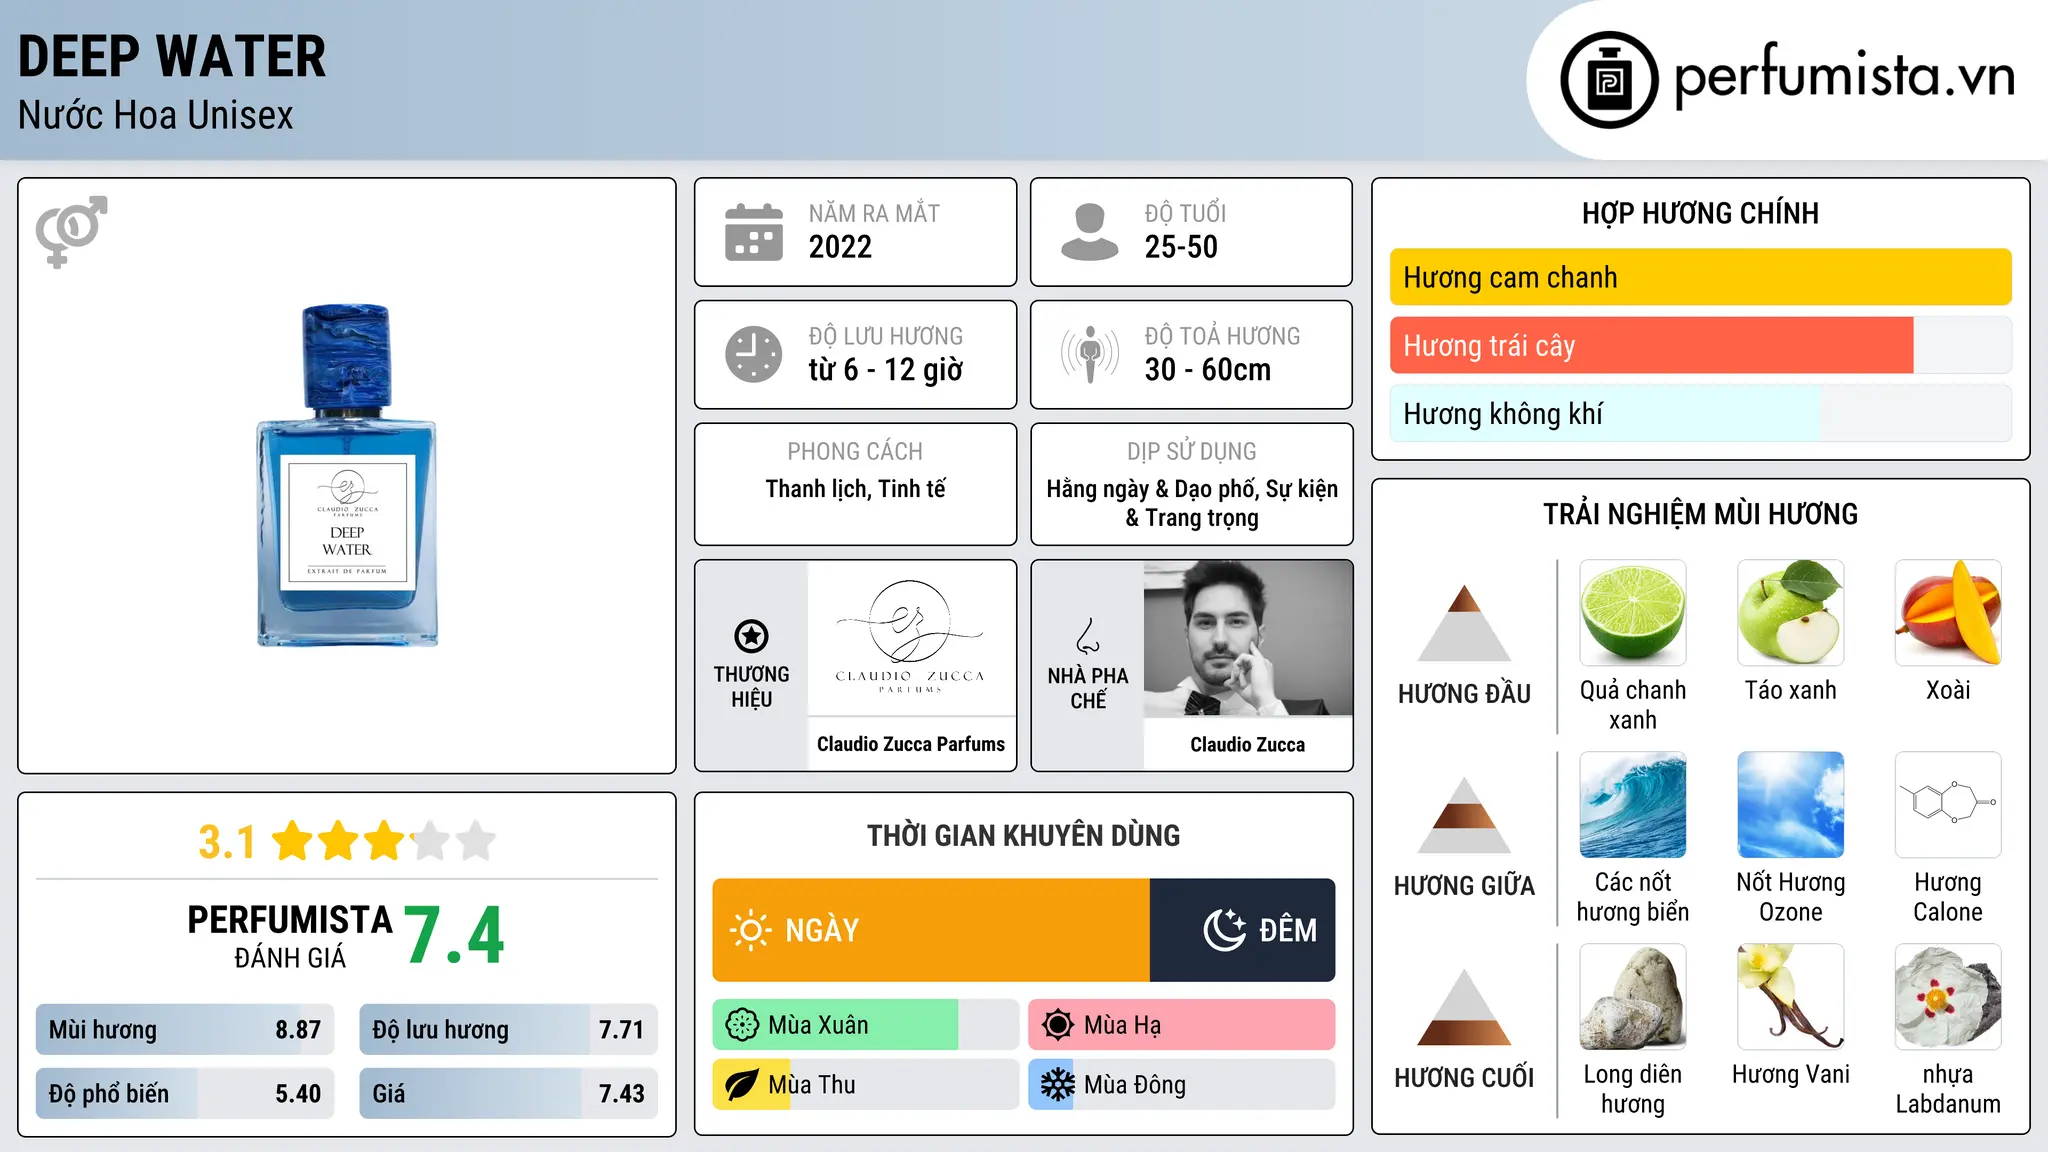The height and width of the screenshot is (1152, 2048).
Task: Click the style text Thanh lịch, Tinh tế
Action: (856, 489)
